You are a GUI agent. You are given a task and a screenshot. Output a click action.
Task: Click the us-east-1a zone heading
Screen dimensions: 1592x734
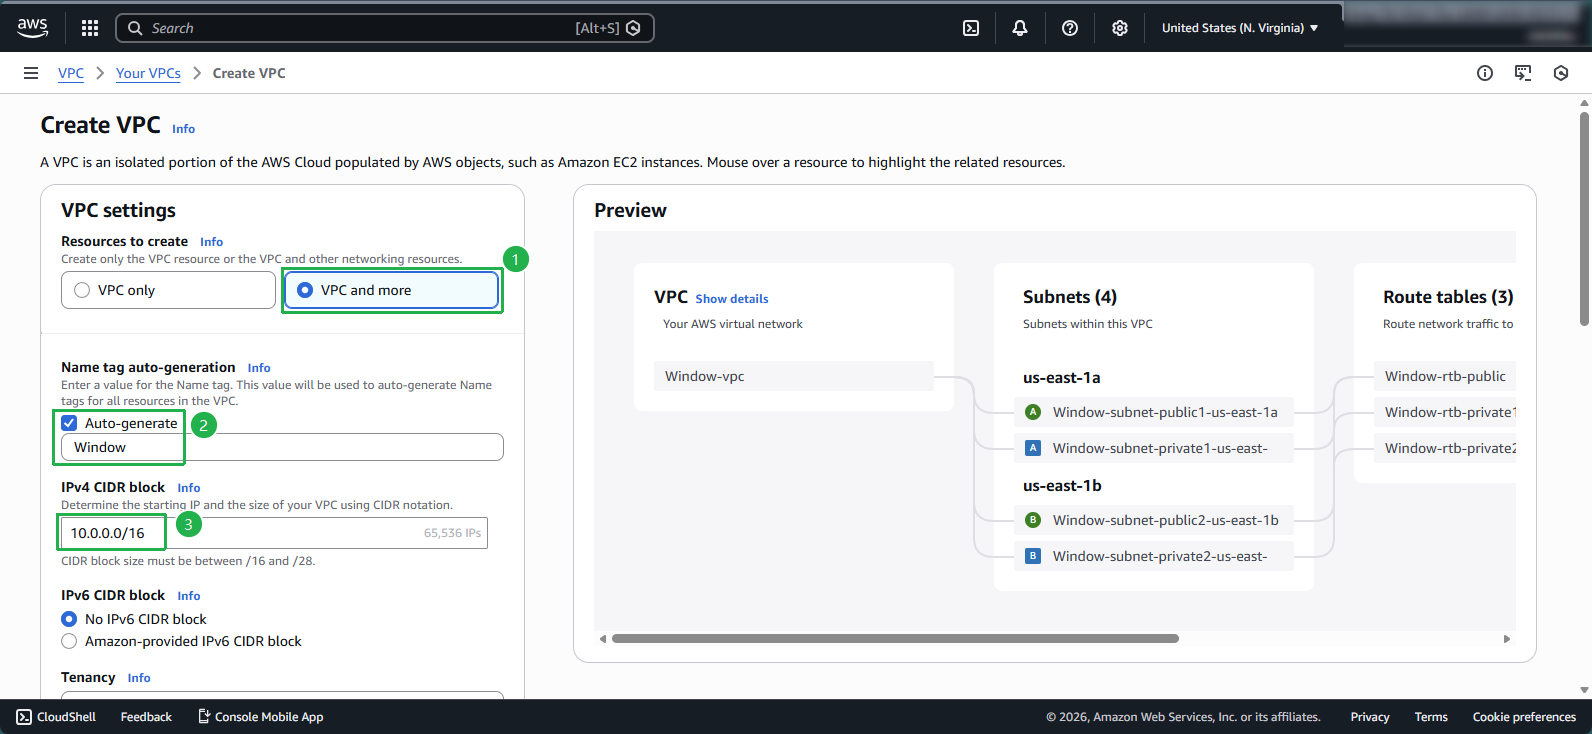click(x=1062, y=378)
